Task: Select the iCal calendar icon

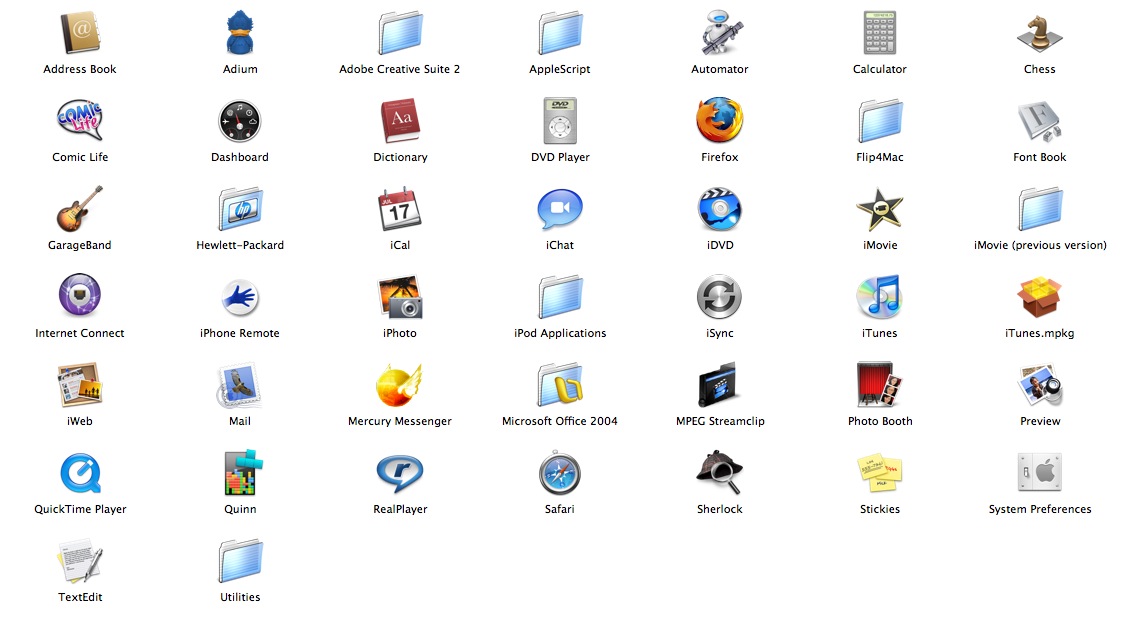Action: tap(400, 209)
